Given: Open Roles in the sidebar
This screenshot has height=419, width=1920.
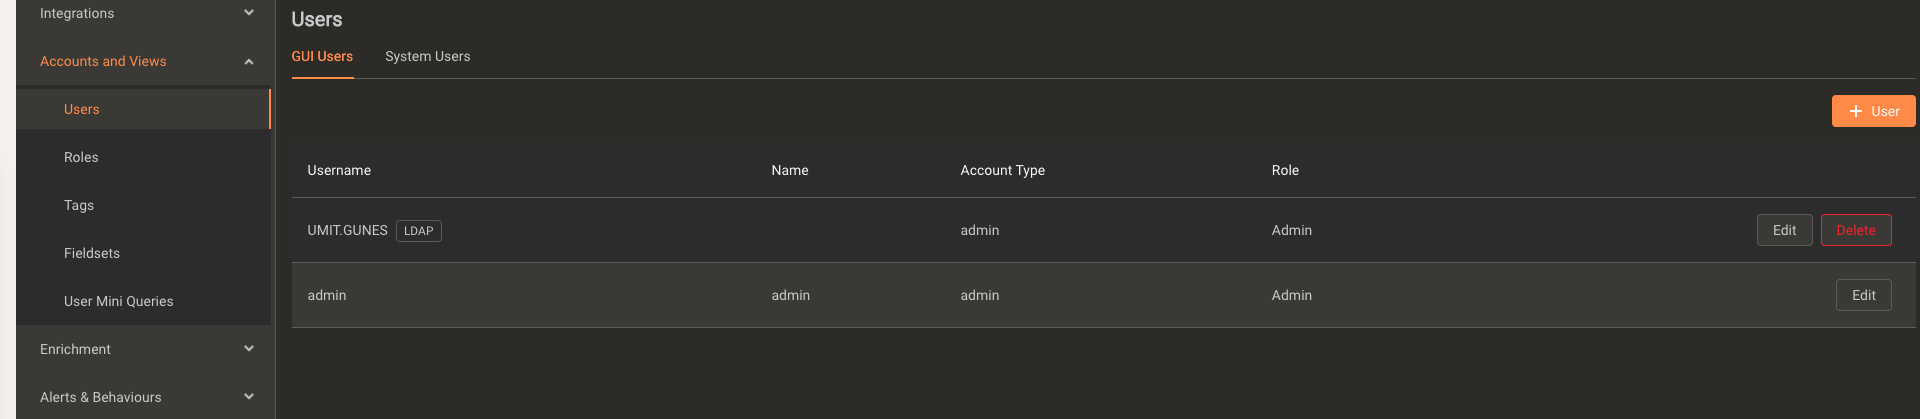Looking at the screenshot, I should [81, 157].
